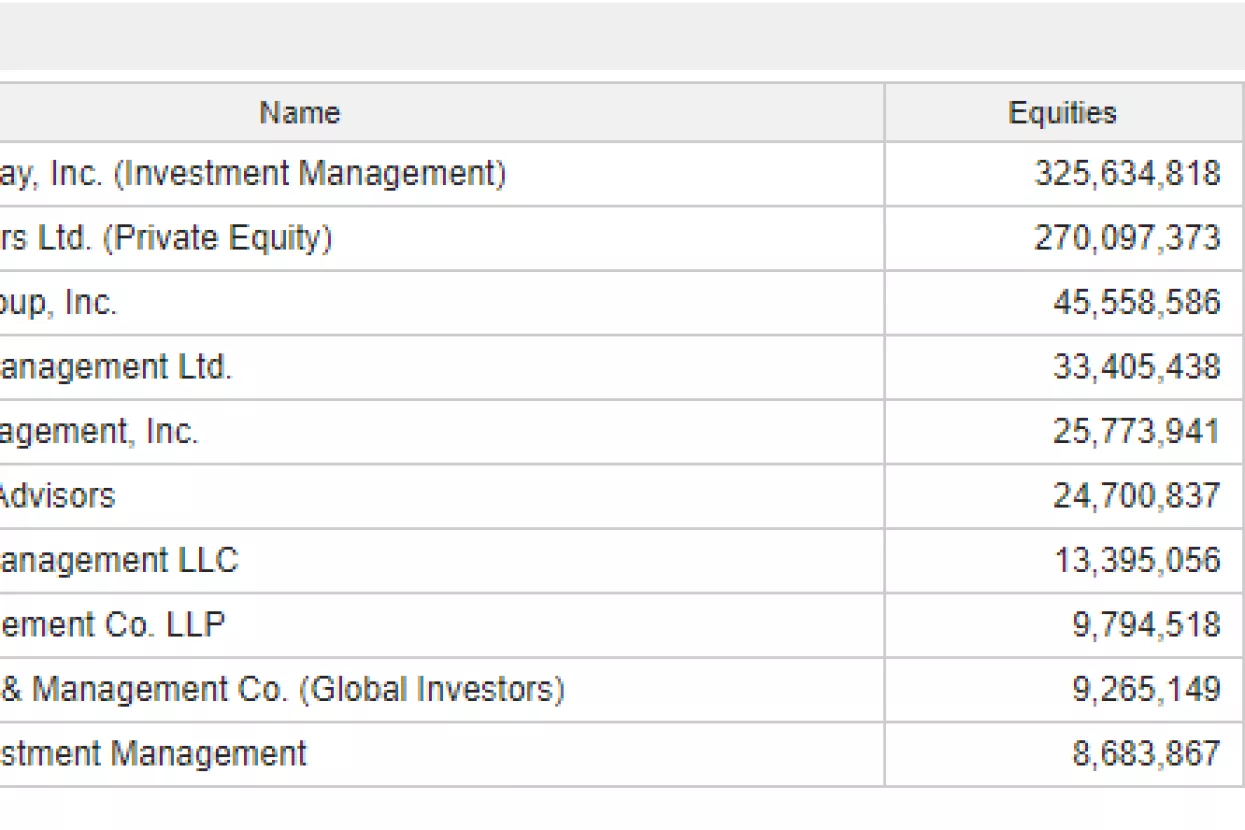Screen dimensions: 1245x830
Task: Click the Equities column header
Action: point(1062,112)
